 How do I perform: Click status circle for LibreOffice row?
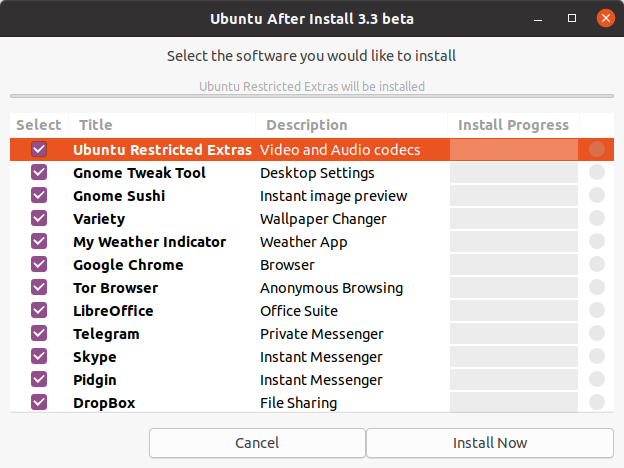(x=597, y=310)
